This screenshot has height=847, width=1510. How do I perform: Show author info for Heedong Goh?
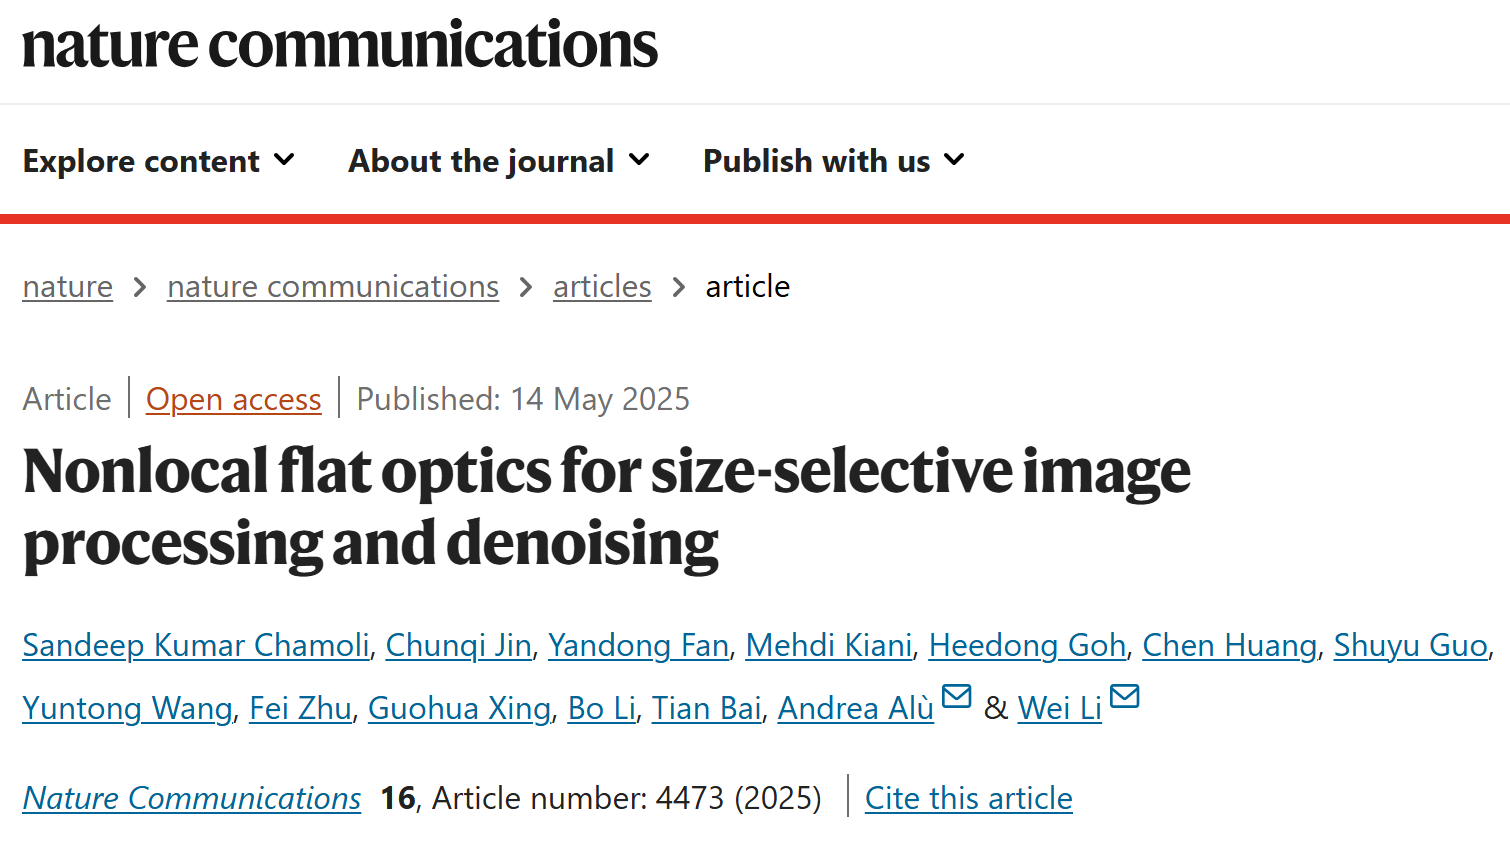[1028, 646]
